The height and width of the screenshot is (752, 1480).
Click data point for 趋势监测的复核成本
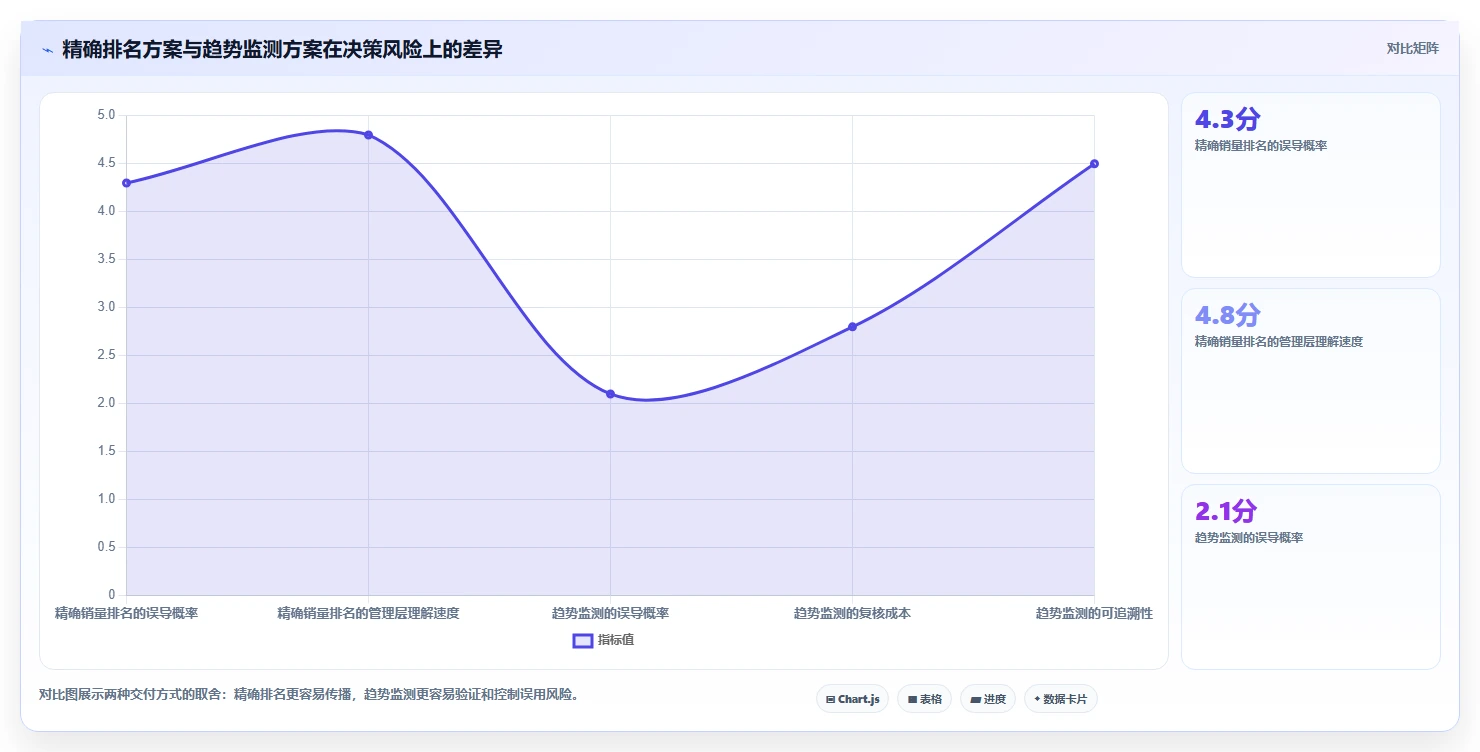point(852,327)
